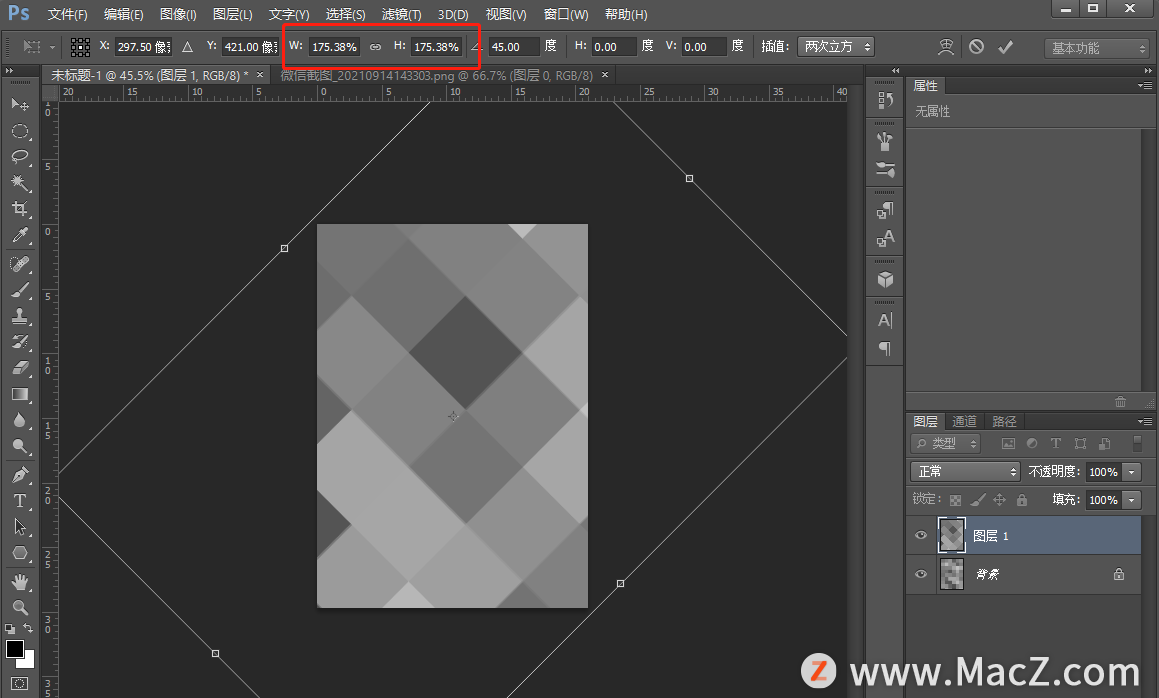1159x698 pixels.
Task: Select the History Brush tool
Action: click(20, 342)
